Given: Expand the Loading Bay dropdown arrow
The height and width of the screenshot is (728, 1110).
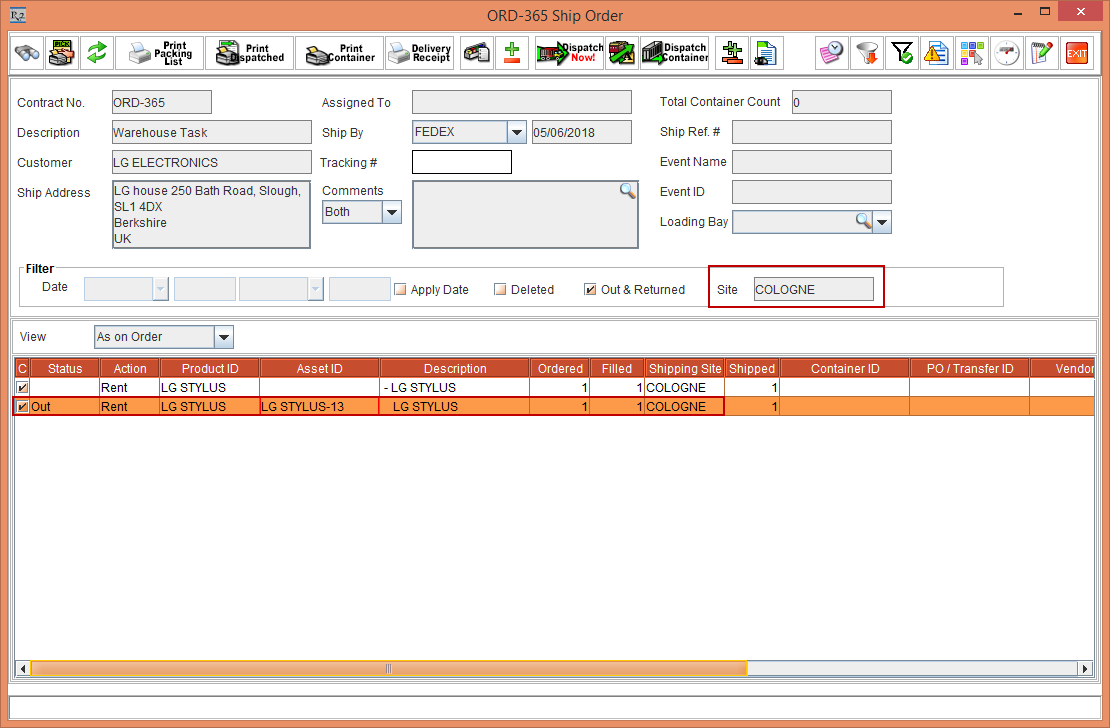Looking at the screenshot, I should click(883, 222).
